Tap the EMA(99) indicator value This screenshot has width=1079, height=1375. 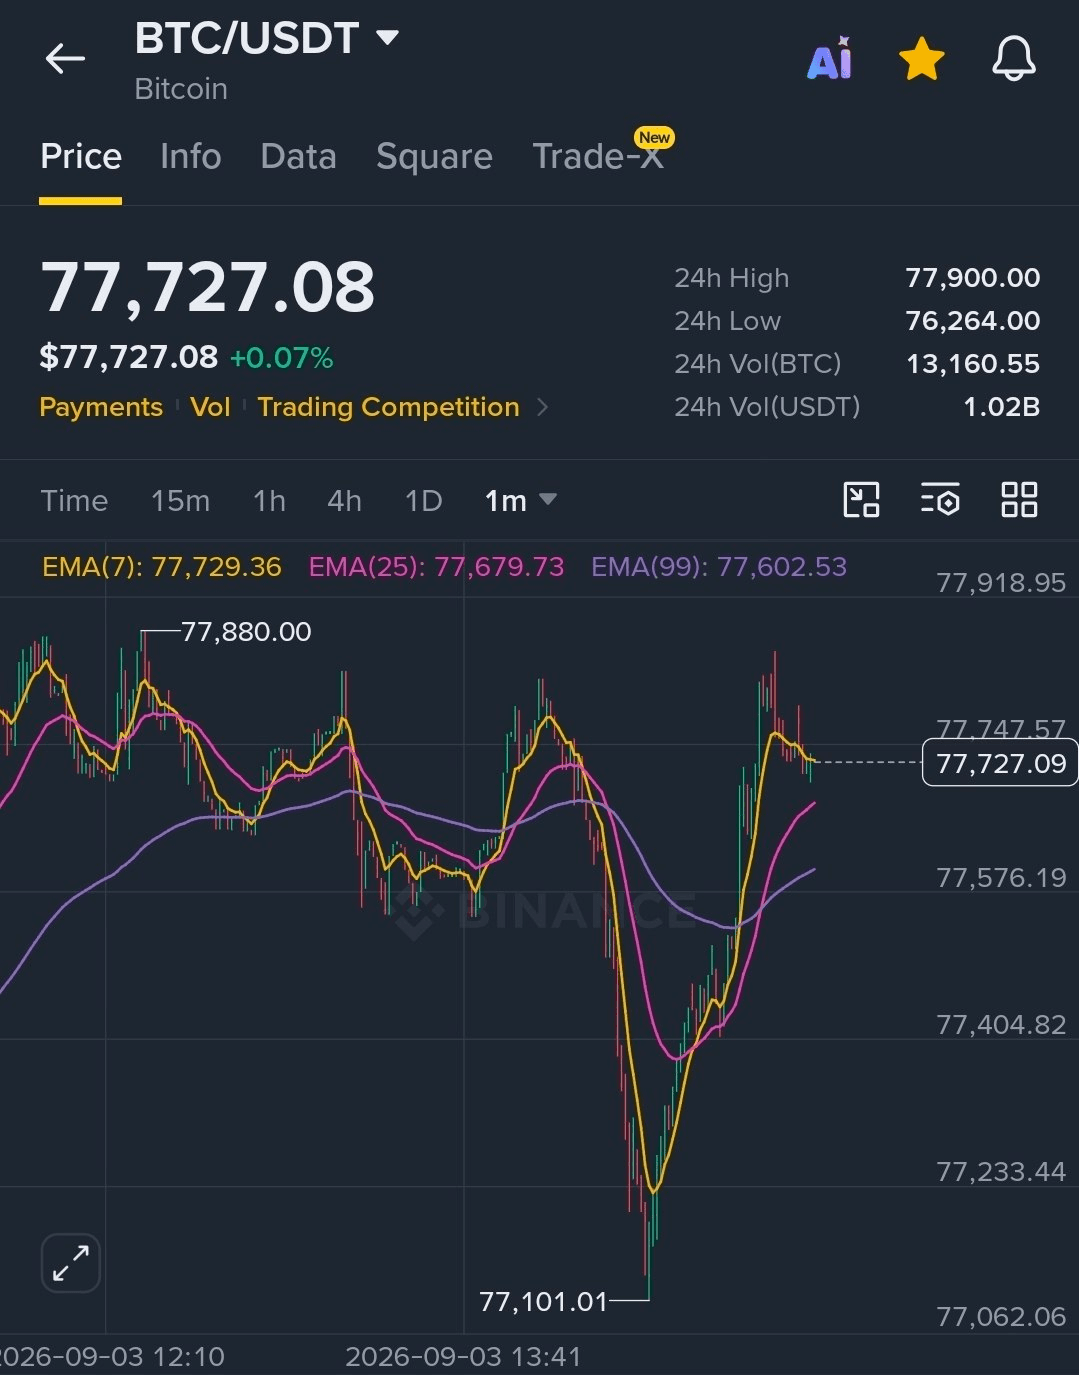(x=719, y=567)
